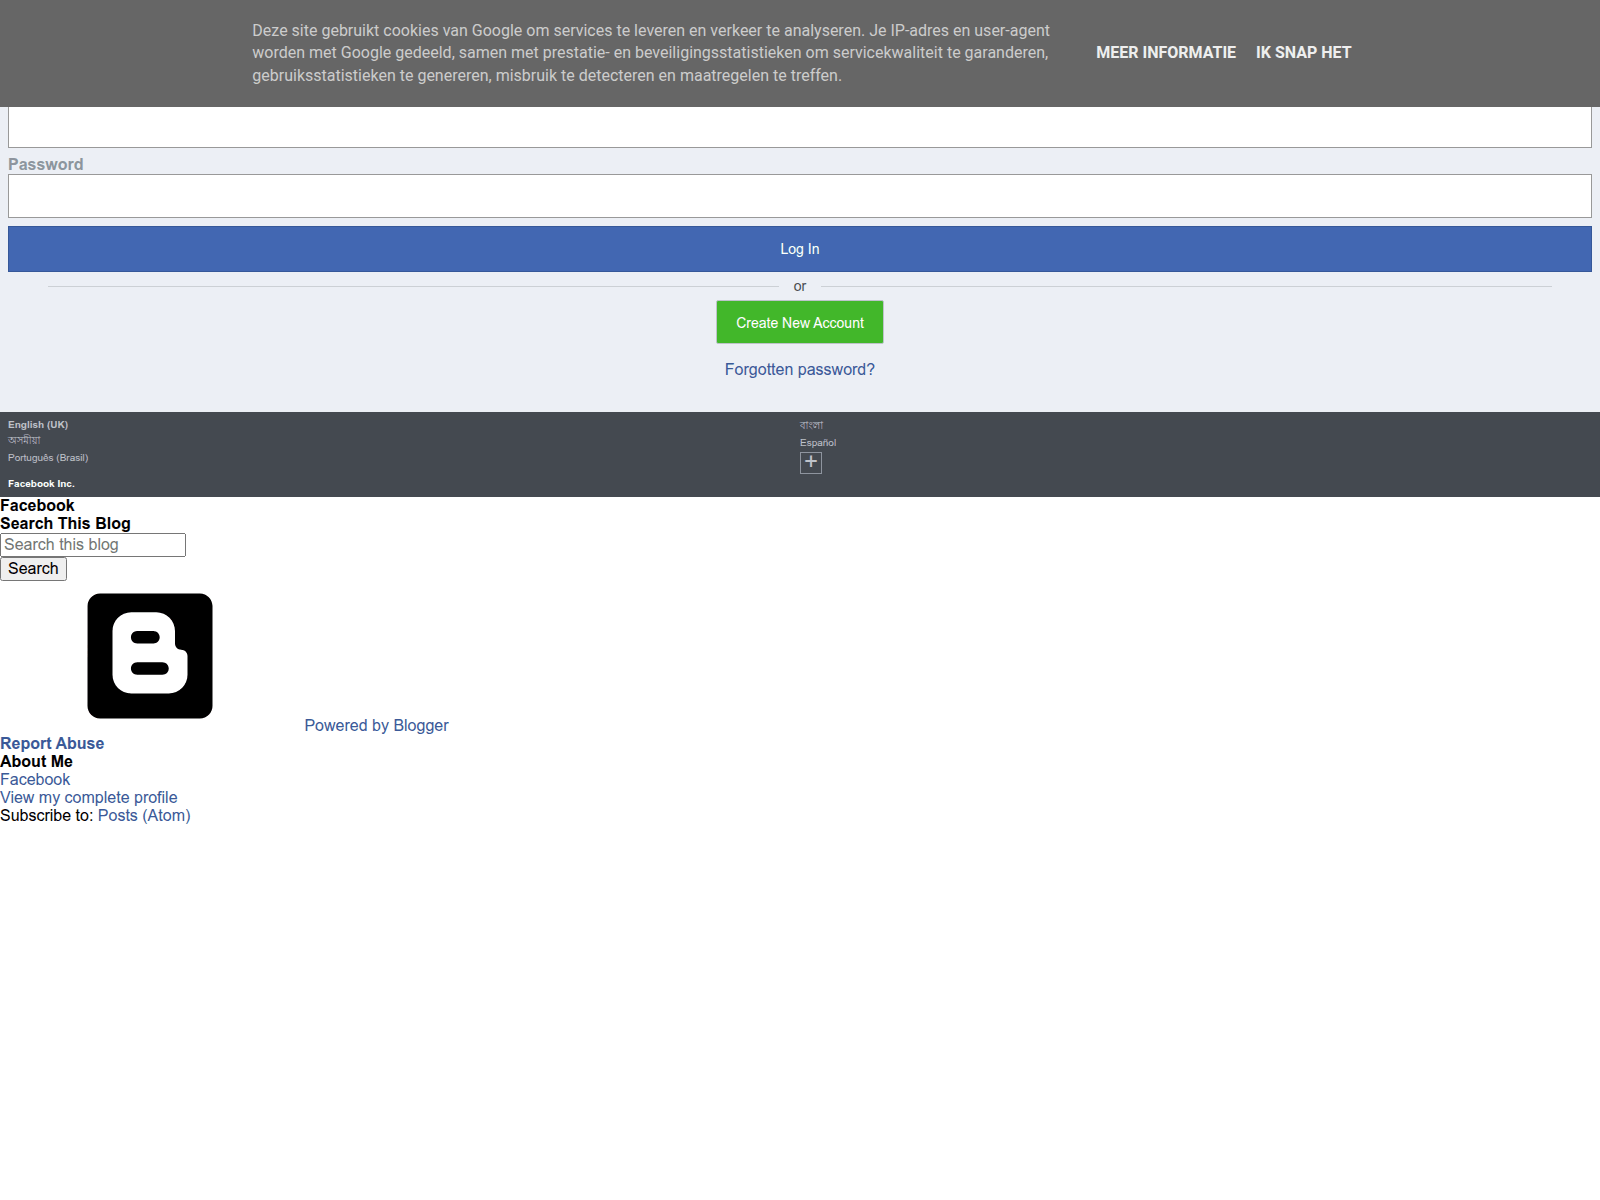Select English (UK) language

click(x=38, y=425)
